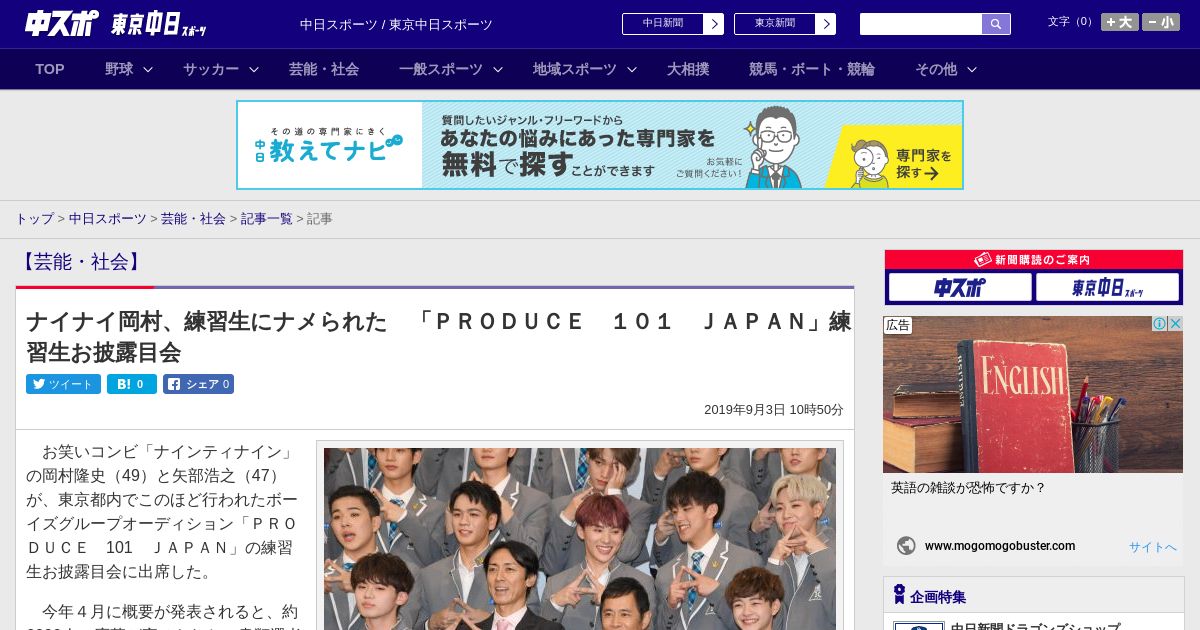Click the English book advertisement image
The width and height of the screenshot is (1200, 630).
click(x=1033, y=394)
